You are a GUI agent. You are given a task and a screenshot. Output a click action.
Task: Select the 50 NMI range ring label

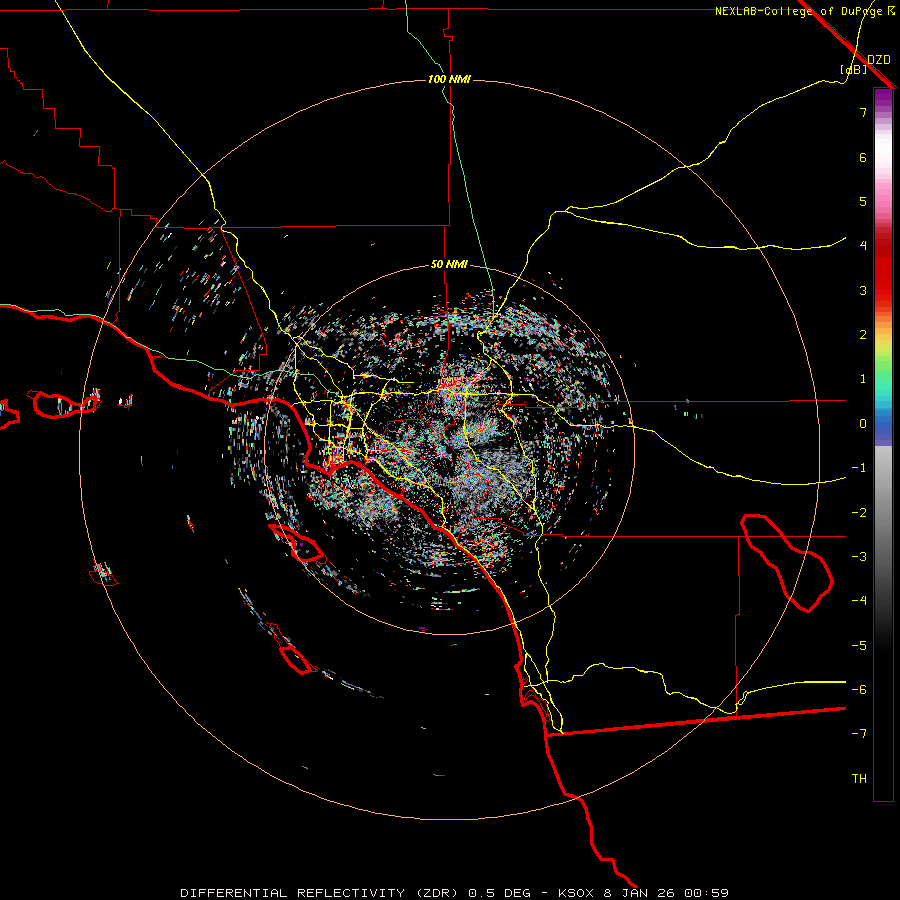click(x=449, y=265)
